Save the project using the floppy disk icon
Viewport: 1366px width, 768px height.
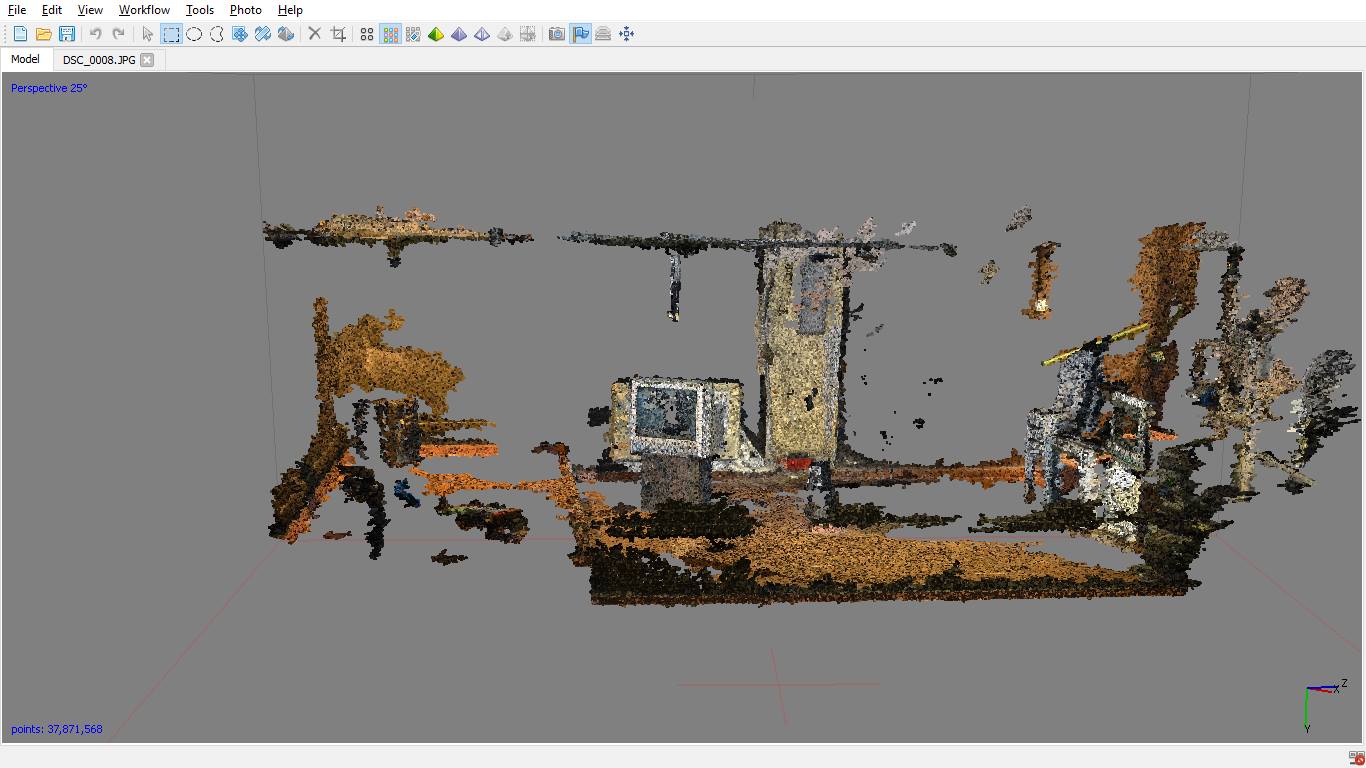click(67, 34)
